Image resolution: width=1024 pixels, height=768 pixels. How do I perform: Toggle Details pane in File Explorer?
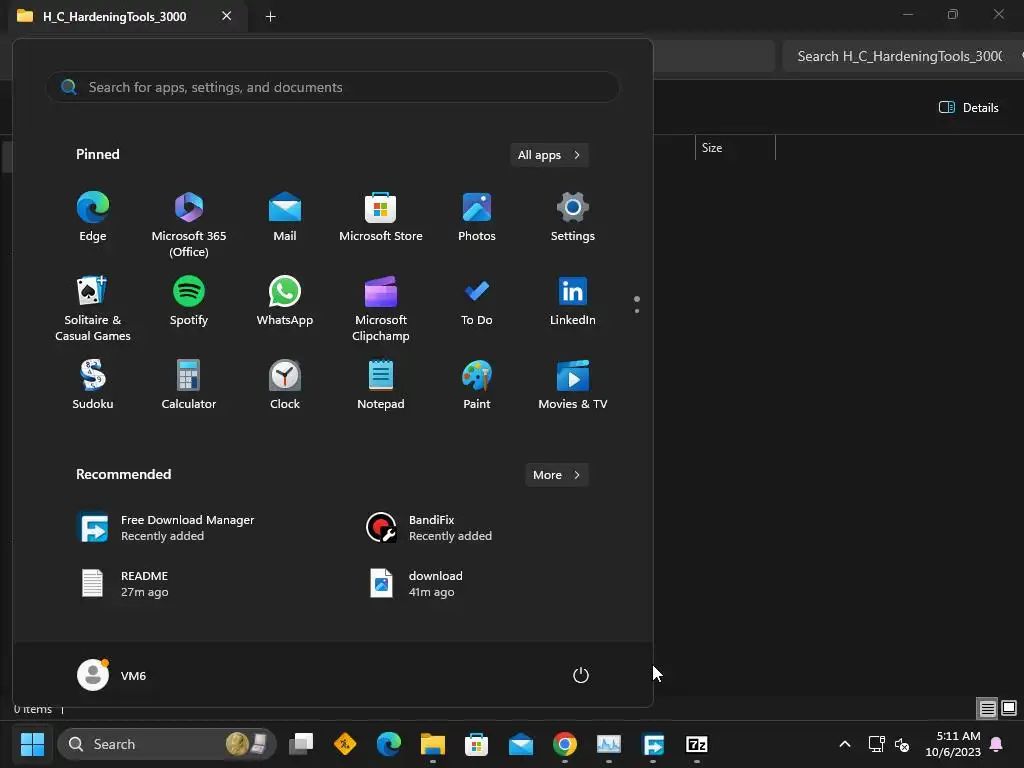[968, 108]
